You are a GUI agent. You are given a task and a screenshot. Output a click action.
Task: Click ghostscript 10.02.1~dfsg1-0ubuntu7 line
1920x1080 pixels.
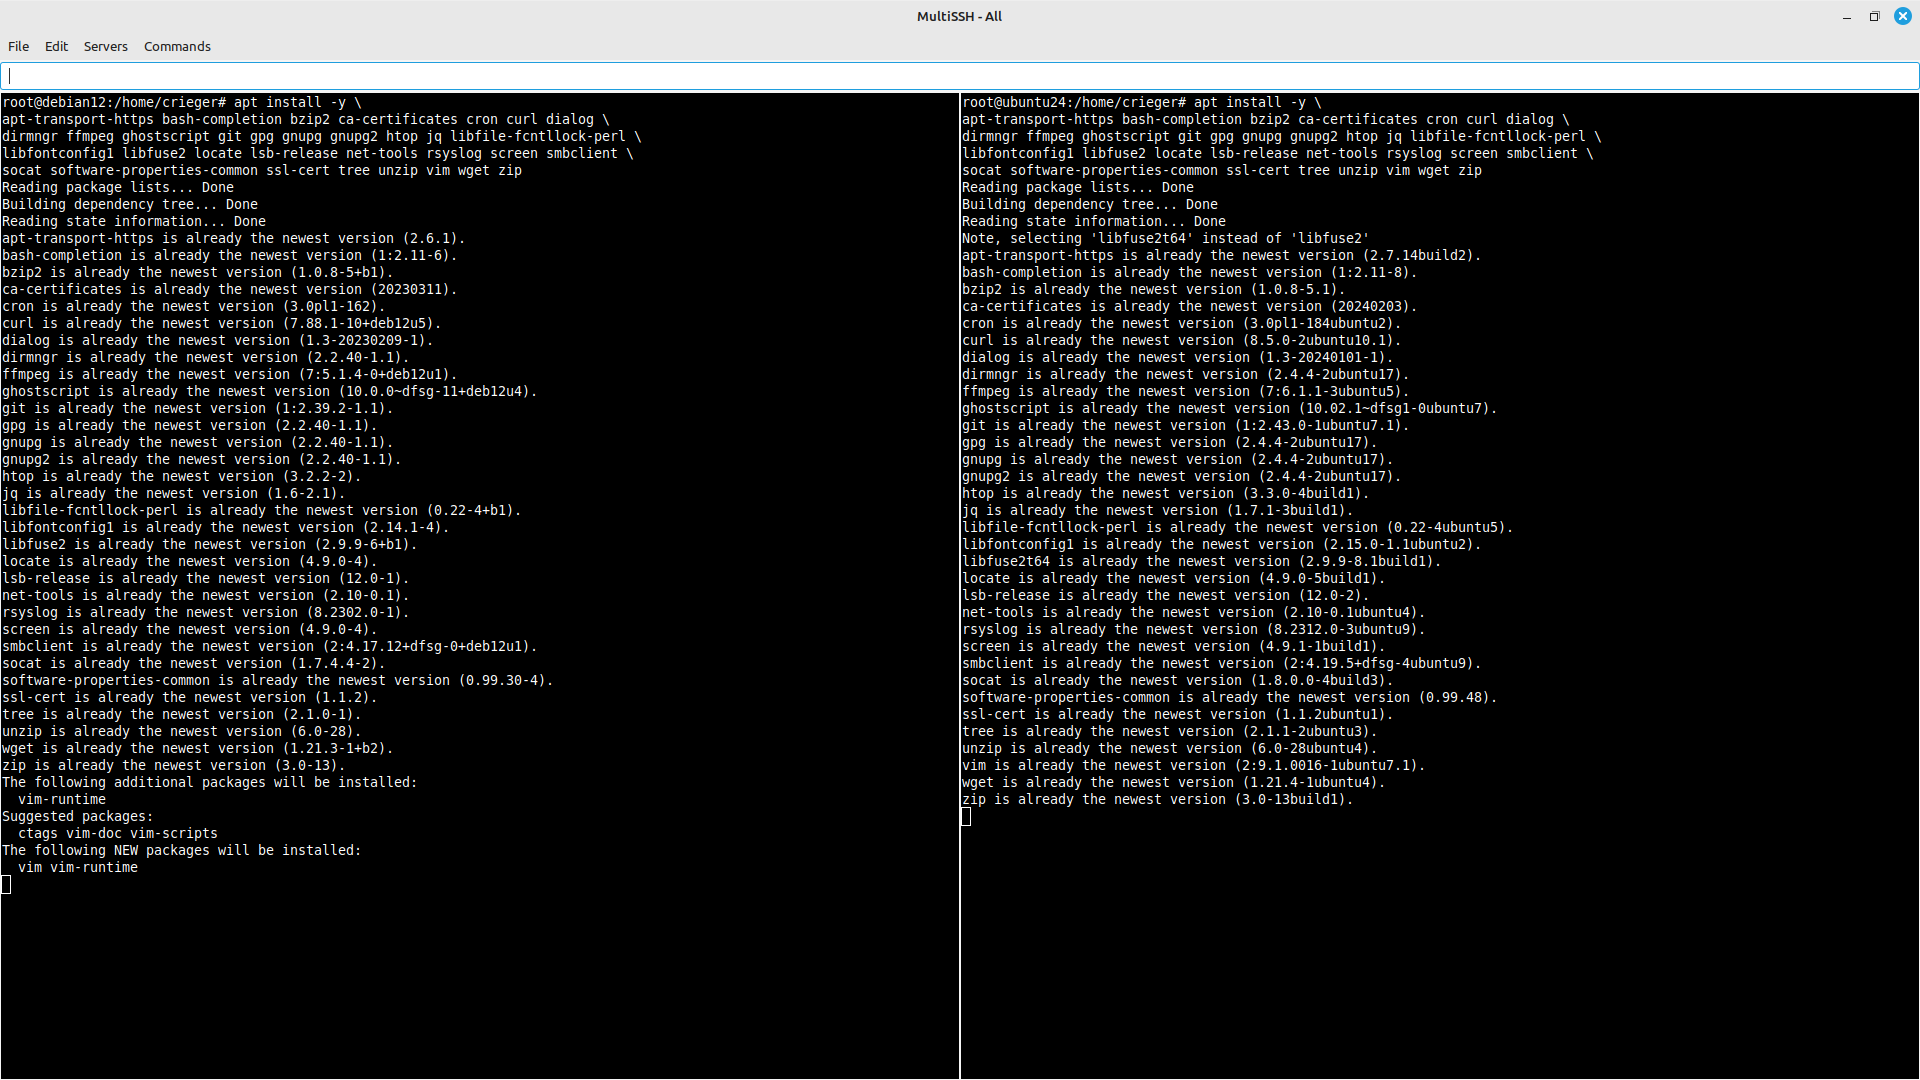(x=1230, y=408)
